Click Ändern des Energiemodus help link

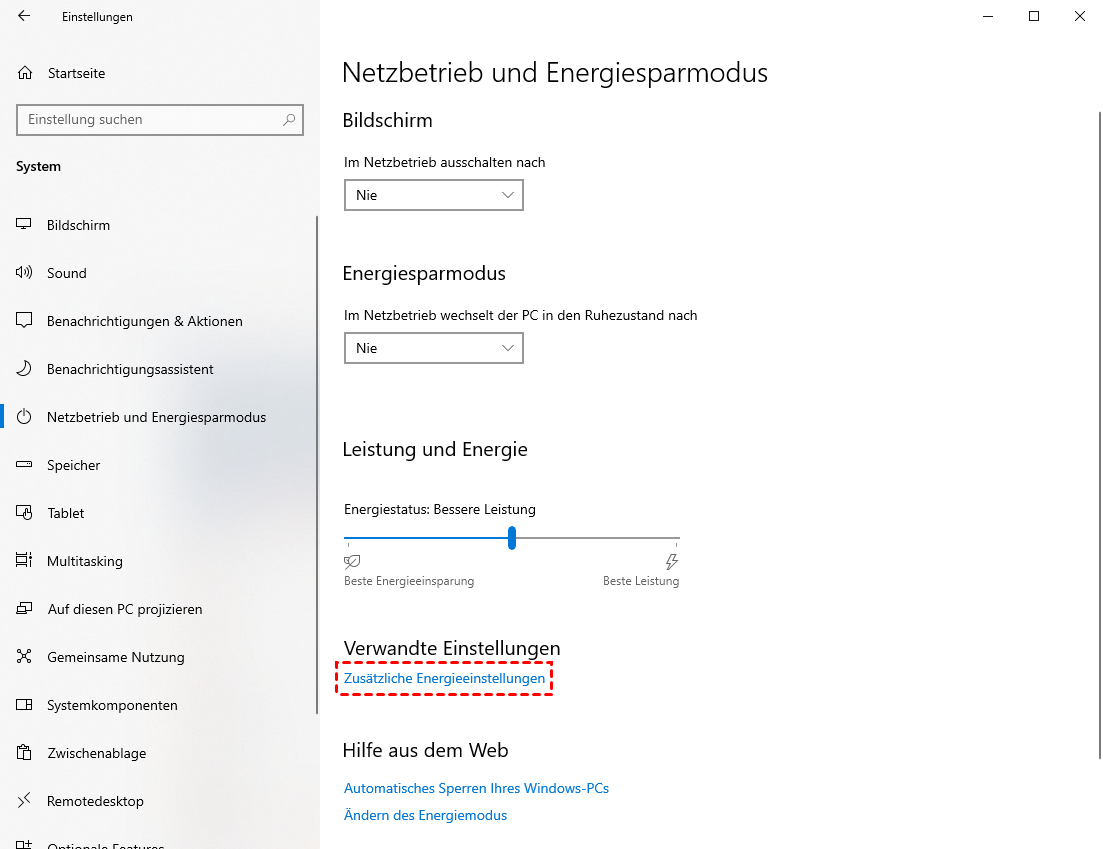tap(425, 815)
